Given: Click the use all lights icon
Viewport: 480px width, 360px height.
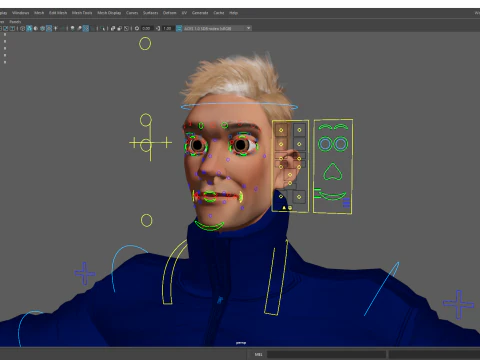Looking at the screenshot, I should pyautogui.click(x=55, y=28).
